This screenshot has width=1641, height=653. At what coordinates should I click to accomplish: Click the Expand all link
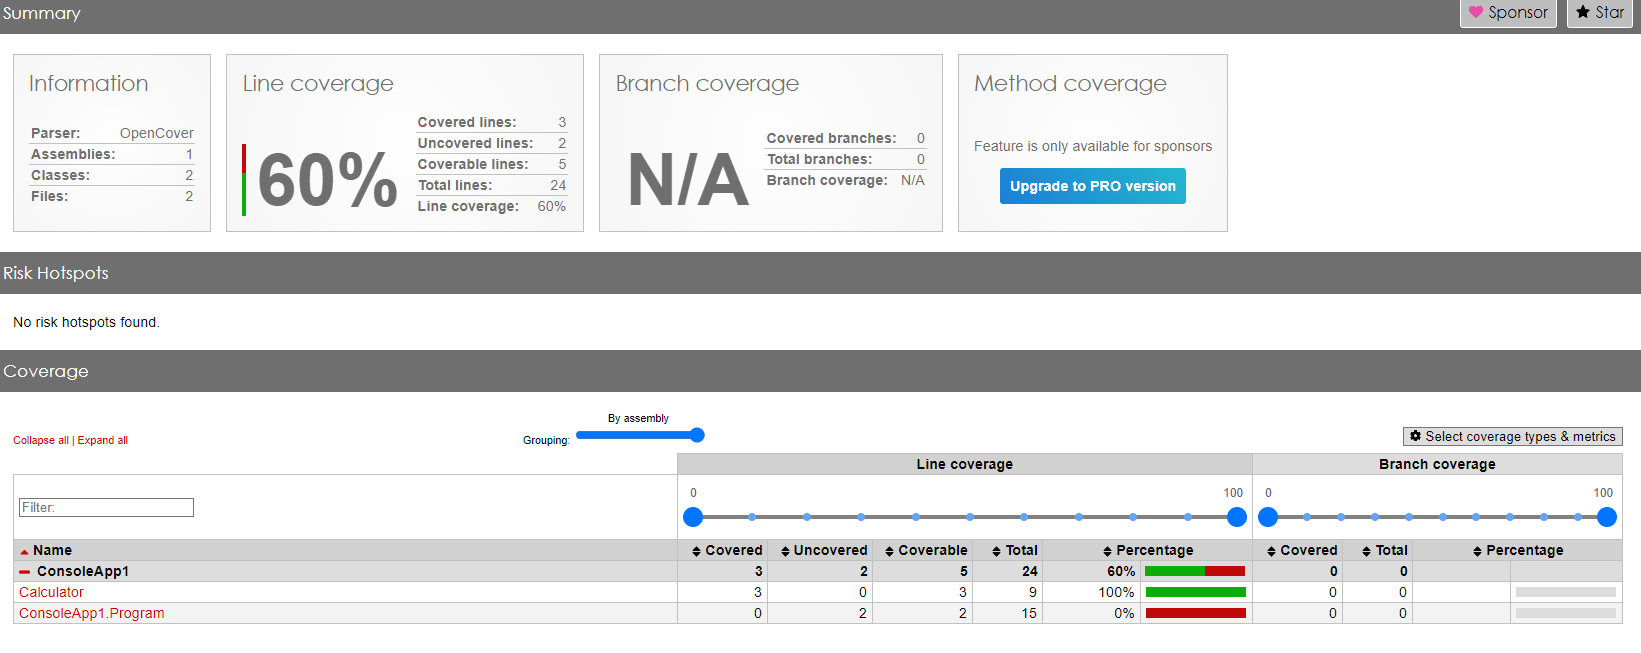click(103, 440)
